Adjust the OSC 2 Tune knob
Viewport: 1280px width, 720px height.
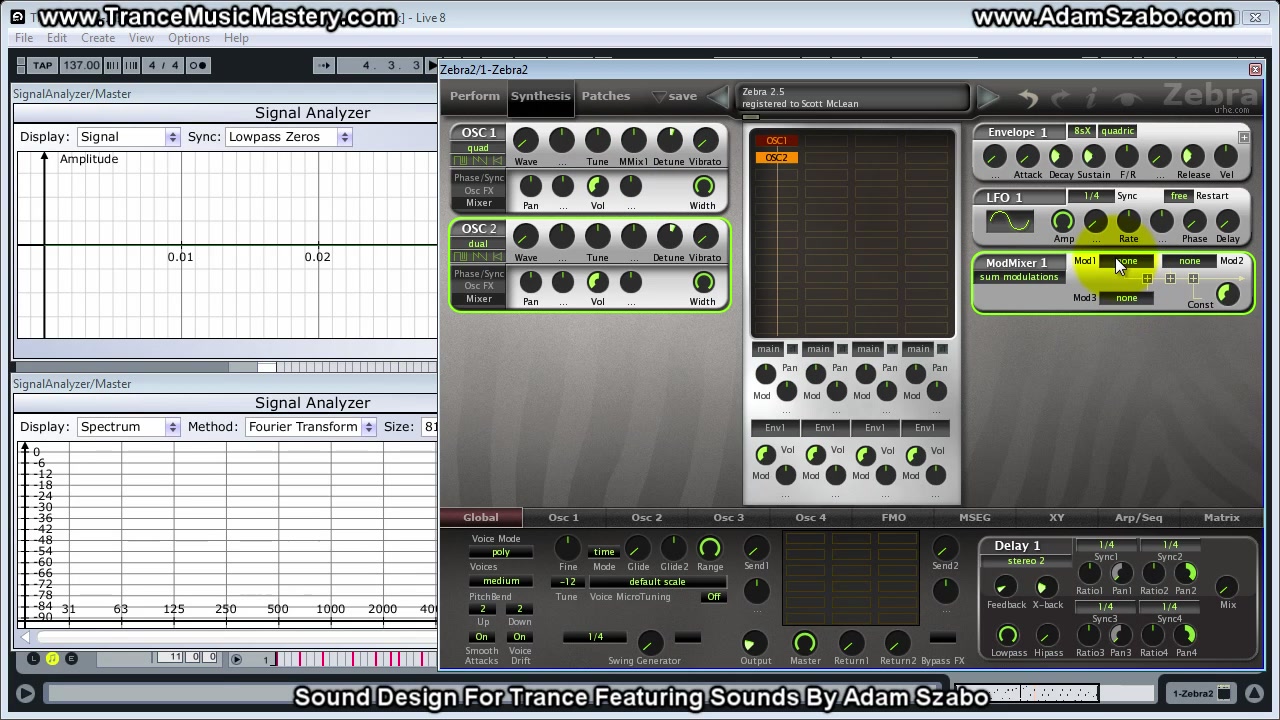pos(597,237)
